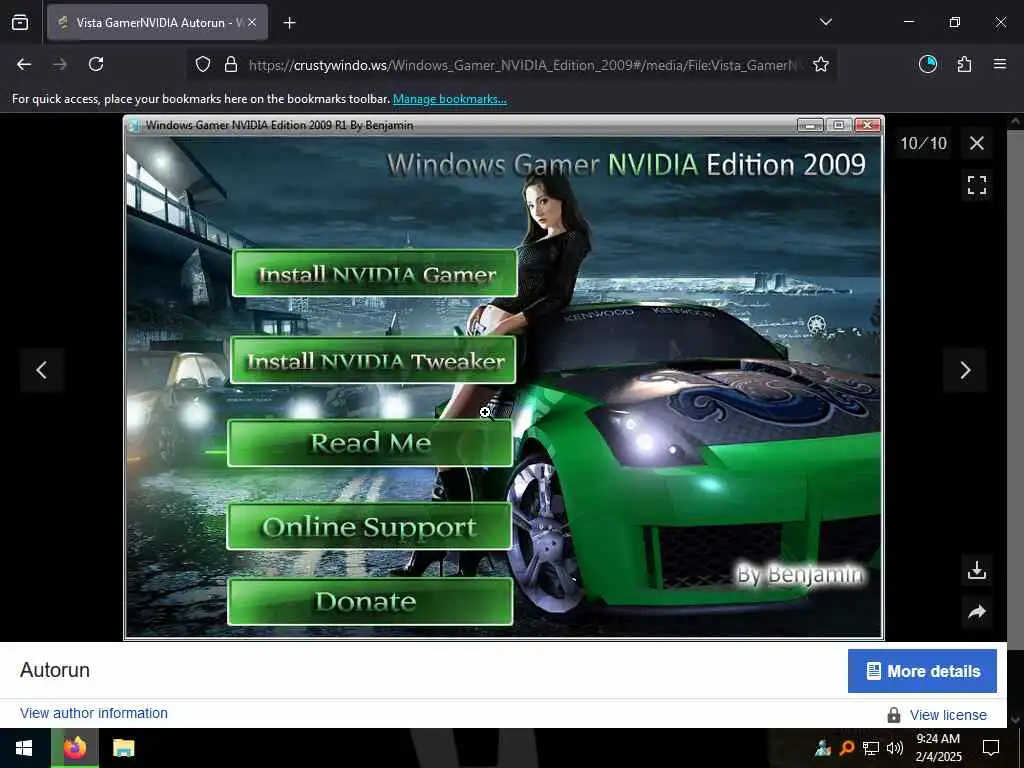Click the forward navigation arrow
Image resolution: width=1024 pixels, height=768 pixels.
coord(60,64)
